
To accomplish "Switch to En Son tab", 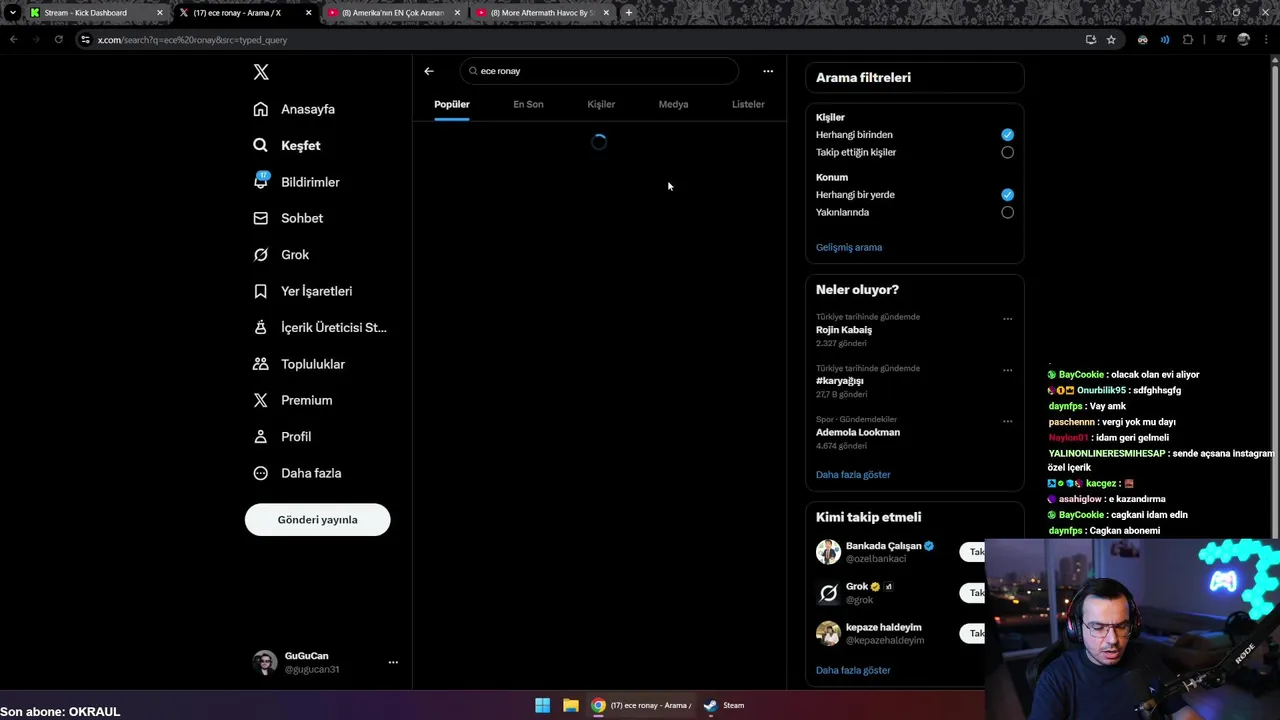I will (x=528, y=104).
